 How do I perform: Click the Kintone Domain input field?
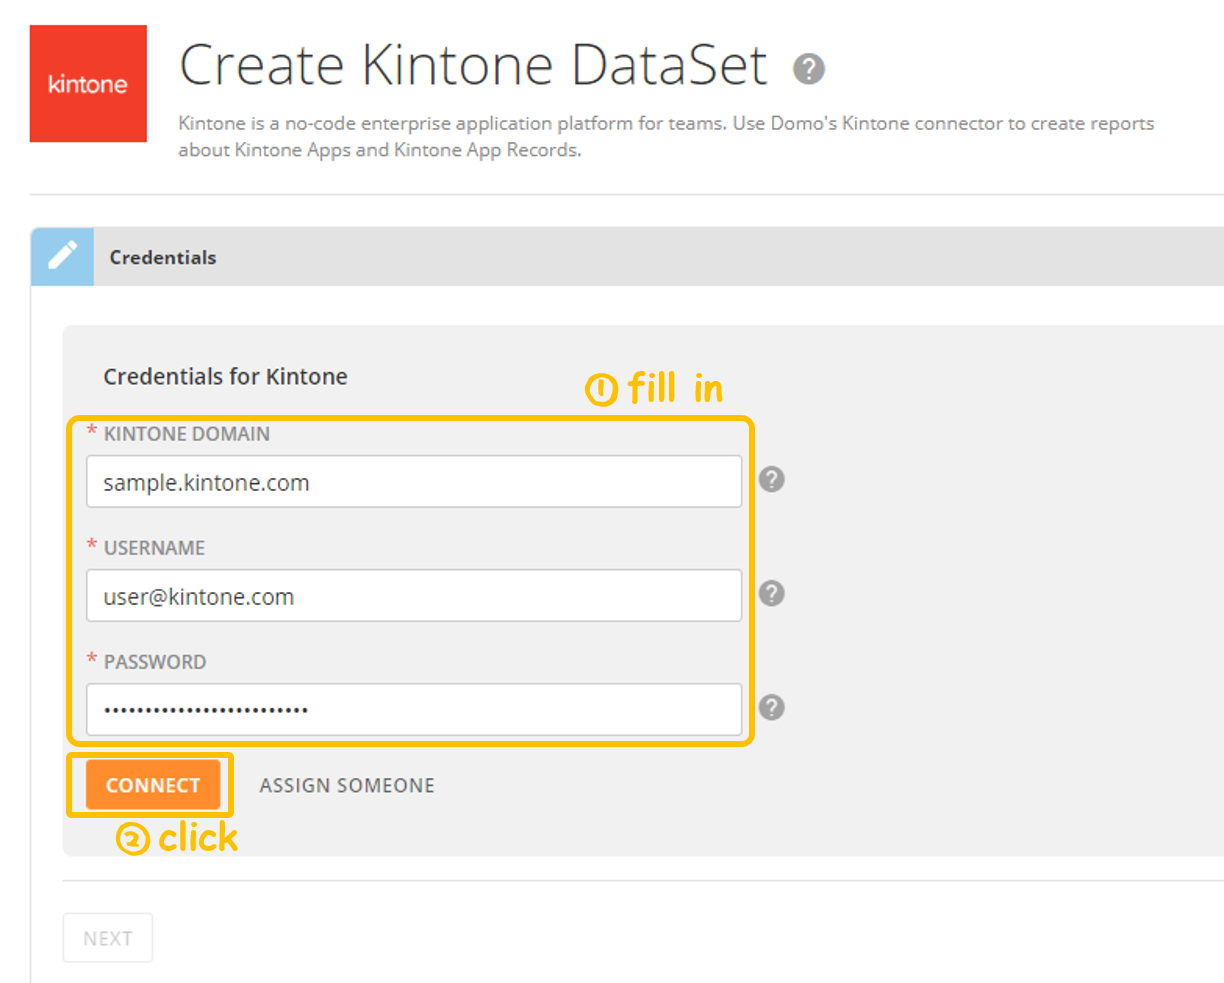click(x=414, y=482)
